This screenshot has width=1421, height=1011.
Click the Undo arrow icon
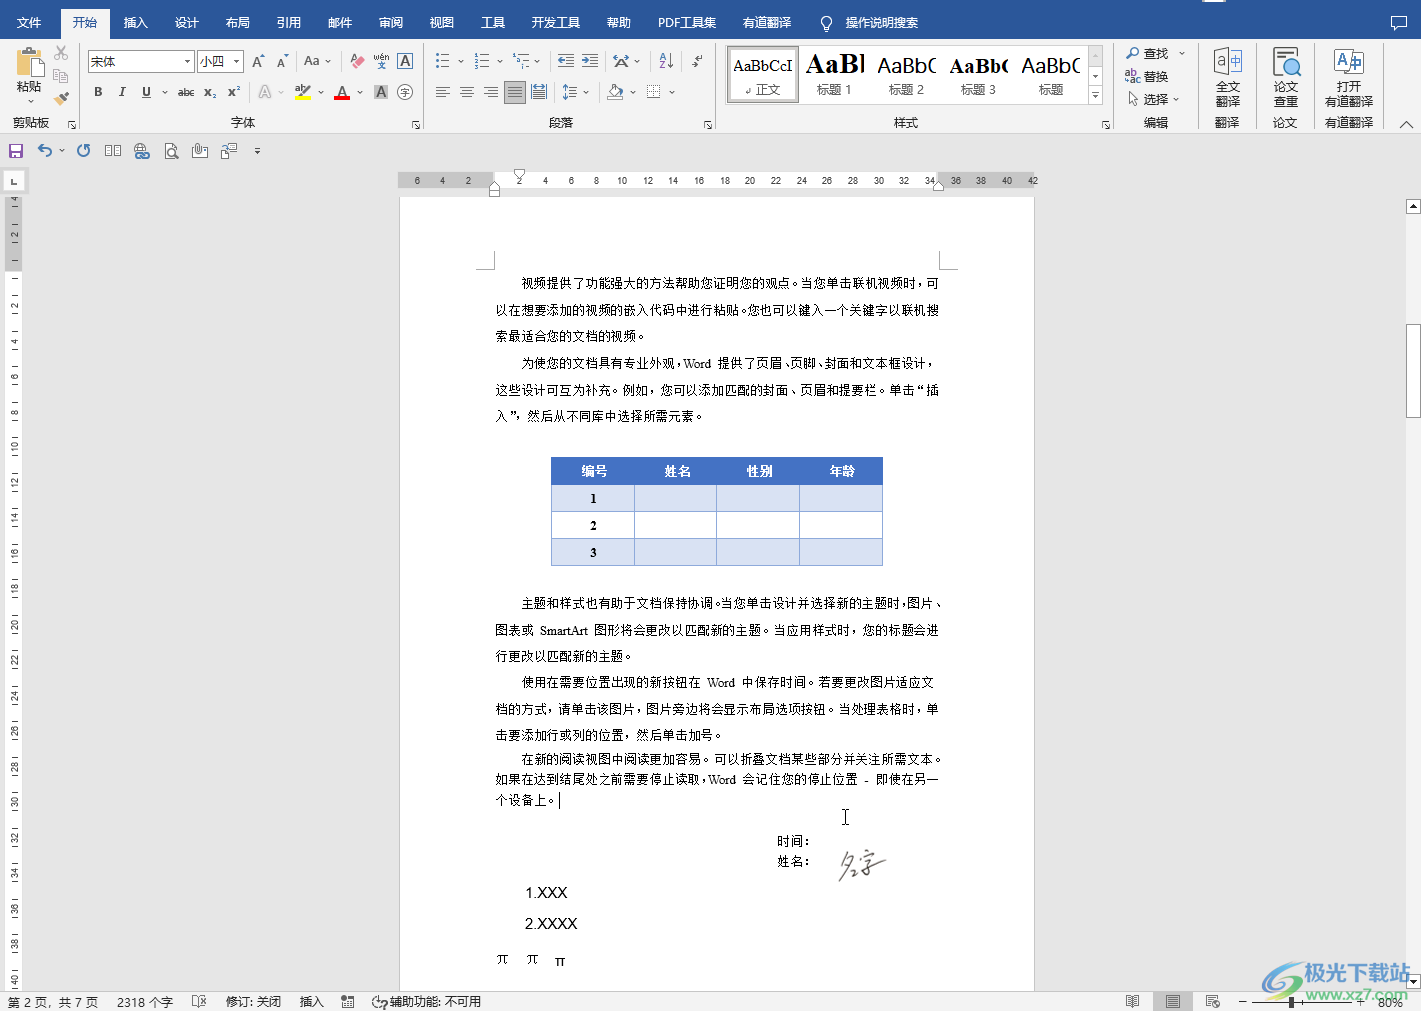tap(44, 150)
